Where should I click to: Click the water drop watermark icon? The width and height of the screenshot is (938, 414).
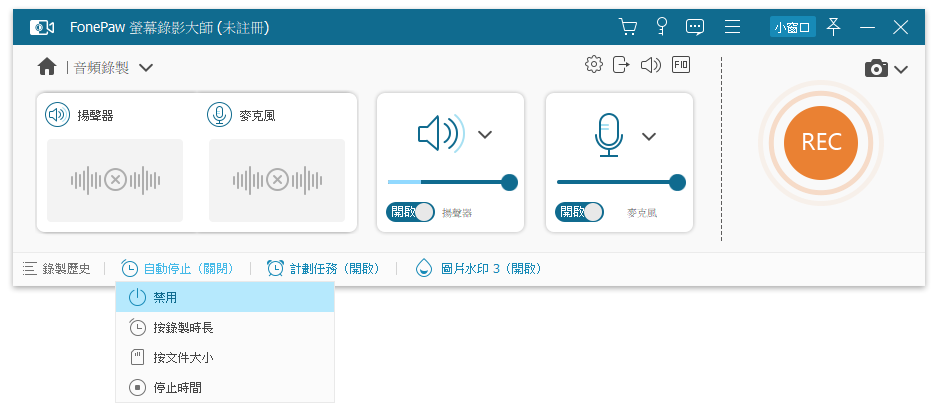click(424, 268)
